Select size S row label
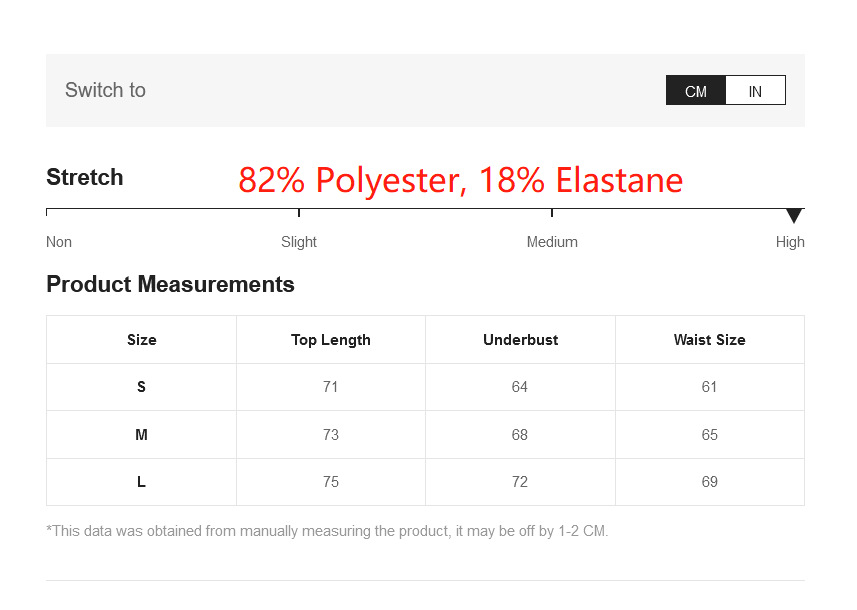The width and height of the screenshot is (857, 610). click(141, 387)
